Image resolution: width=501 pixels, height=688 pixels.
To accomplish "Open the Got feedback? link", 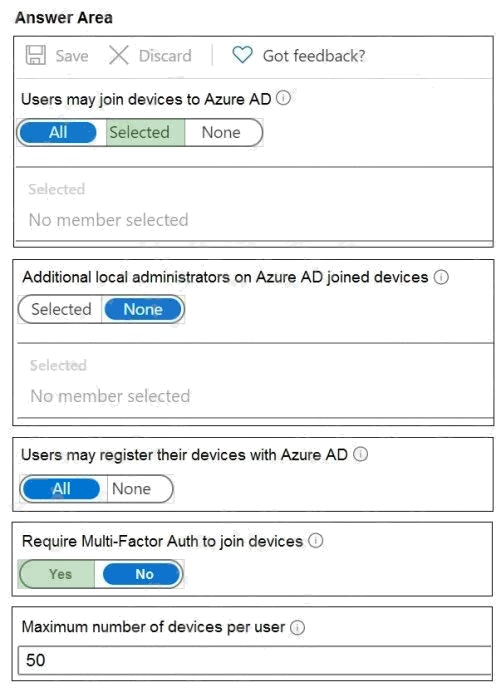I will click(x=314, y=56).
